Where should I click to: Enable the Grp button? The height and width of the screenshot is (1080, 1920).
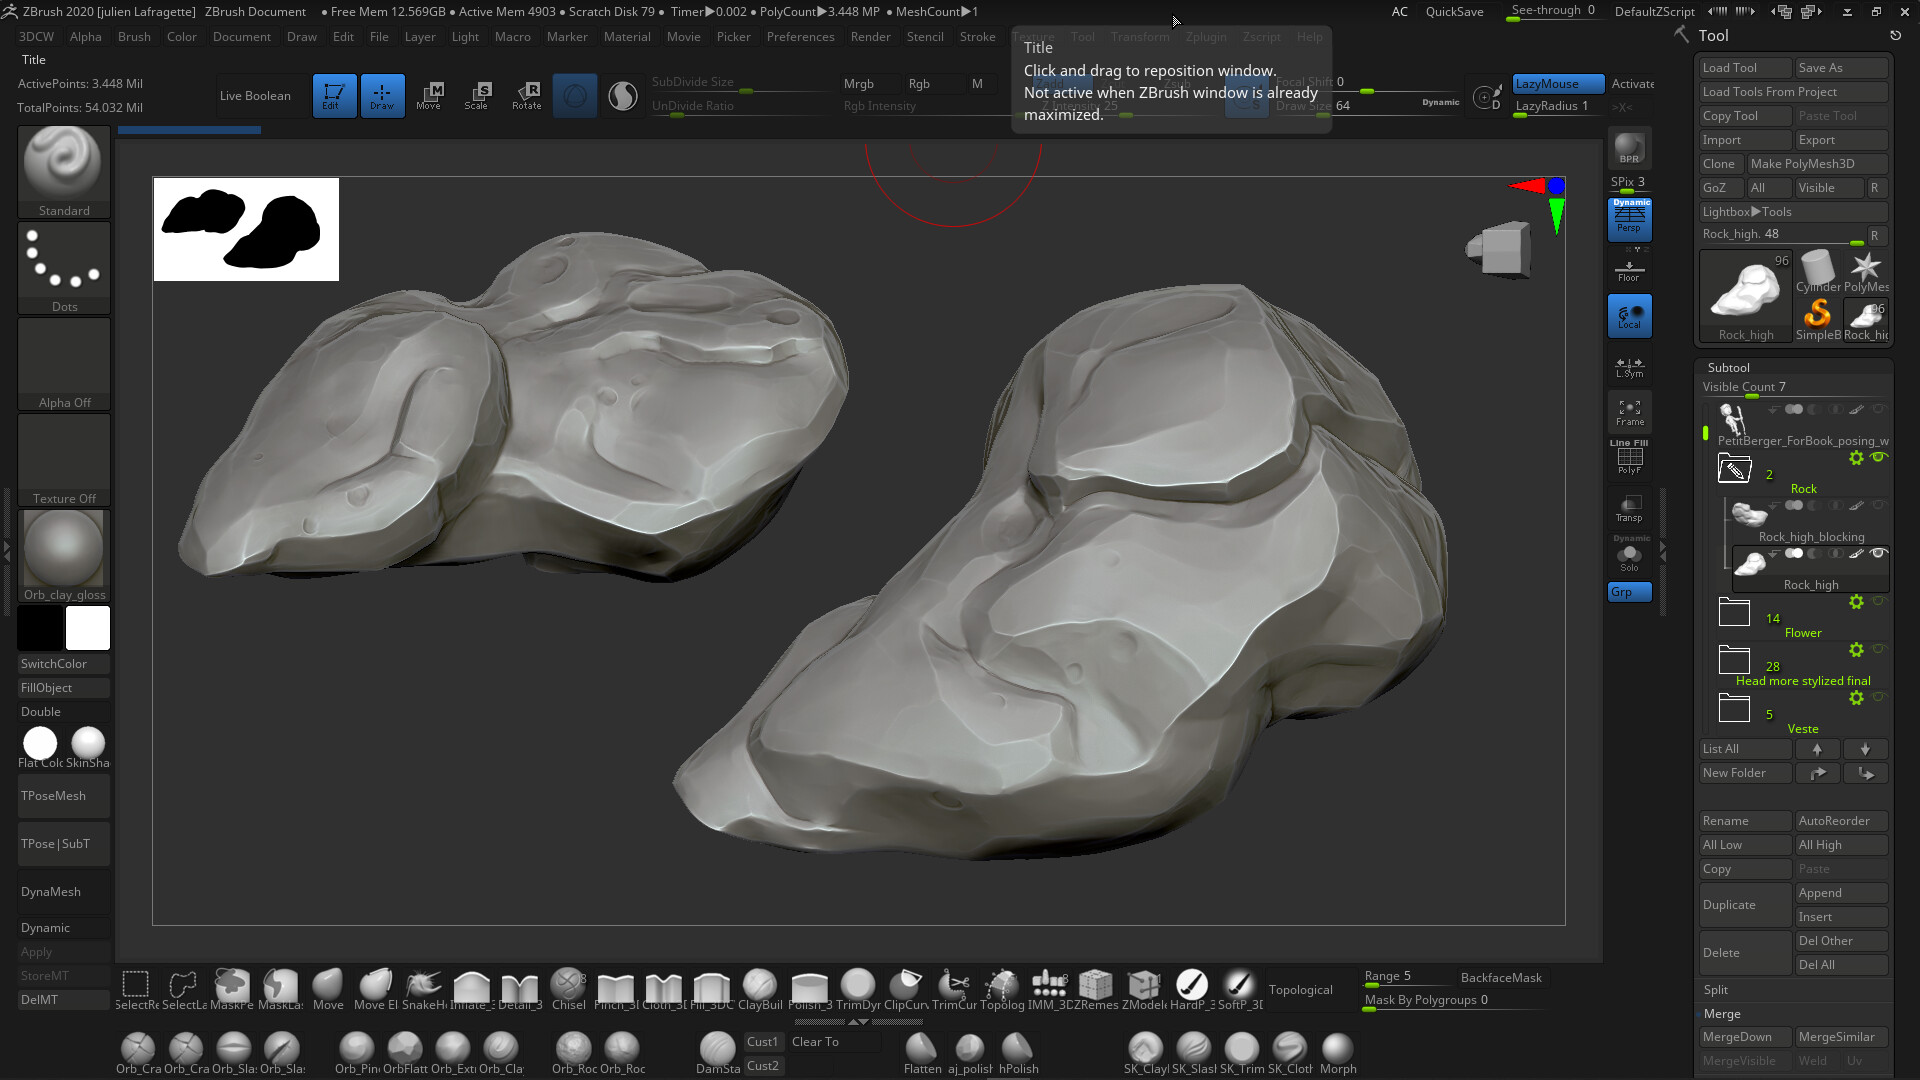click(1629, 592)
